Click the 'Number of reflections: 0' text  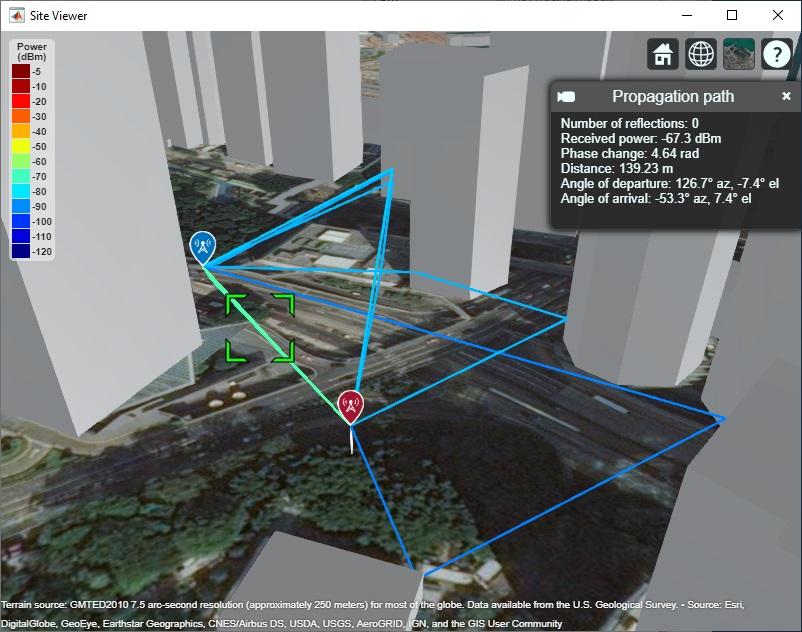(630, 124)
